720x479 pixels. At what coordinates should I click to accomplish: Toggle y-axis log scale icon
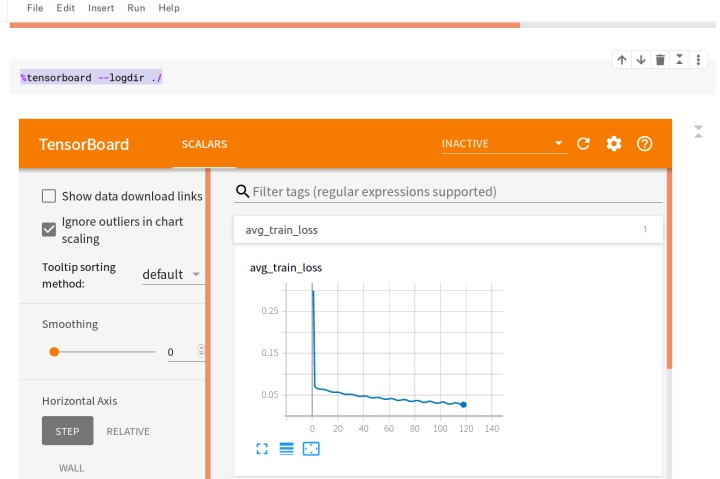point(287,449)
